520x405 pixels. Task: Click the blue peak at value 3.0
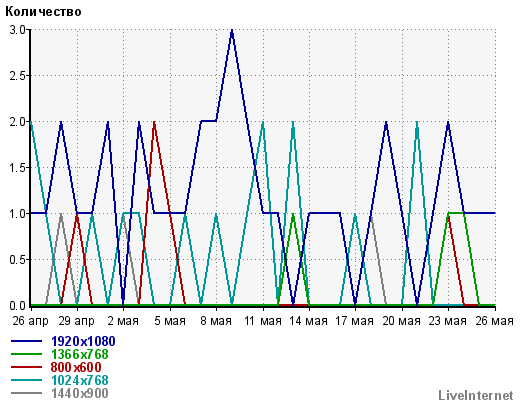(x=232, y=31)
